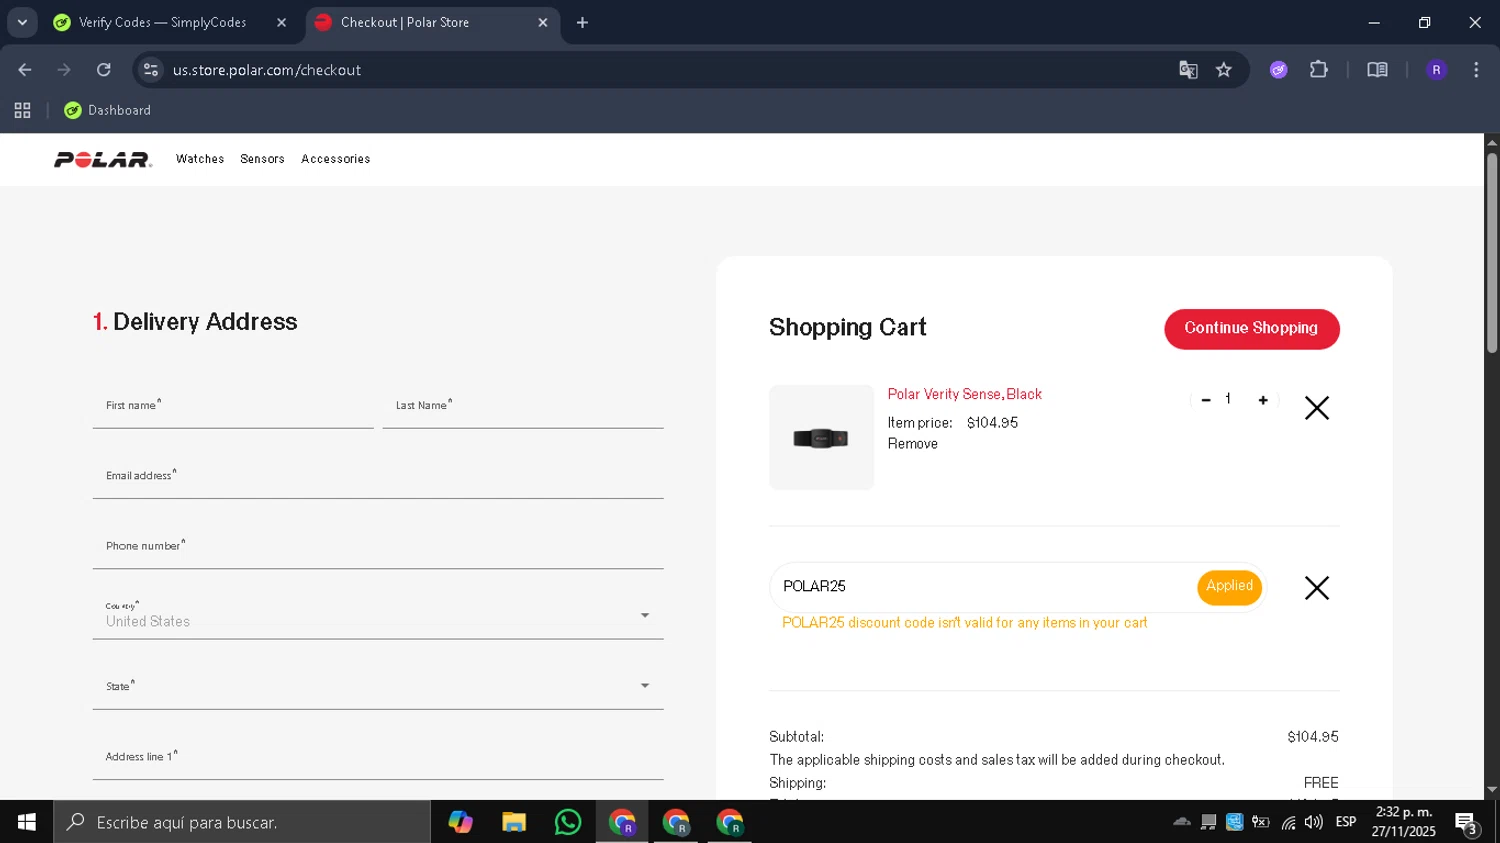Bookmark this page with star icon

pos(1224,70)
